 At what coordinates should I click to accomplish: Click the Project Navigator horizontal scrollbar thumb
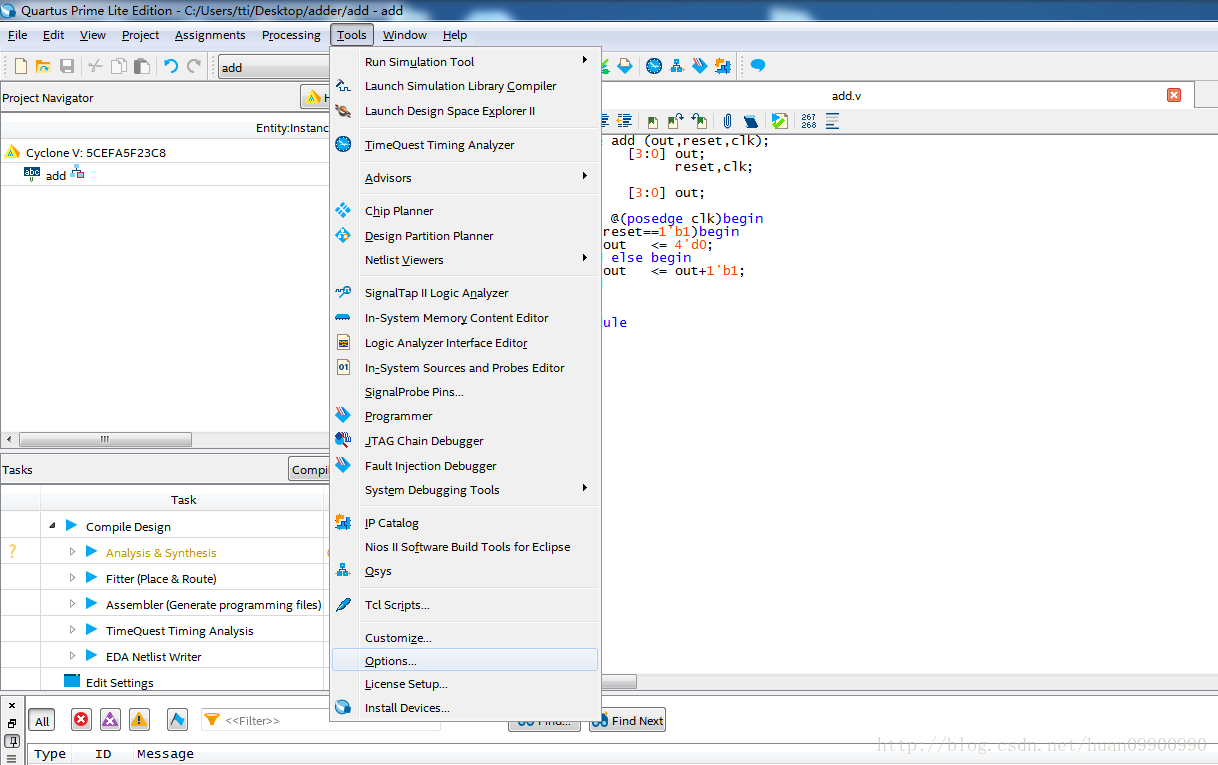point(105,439)
